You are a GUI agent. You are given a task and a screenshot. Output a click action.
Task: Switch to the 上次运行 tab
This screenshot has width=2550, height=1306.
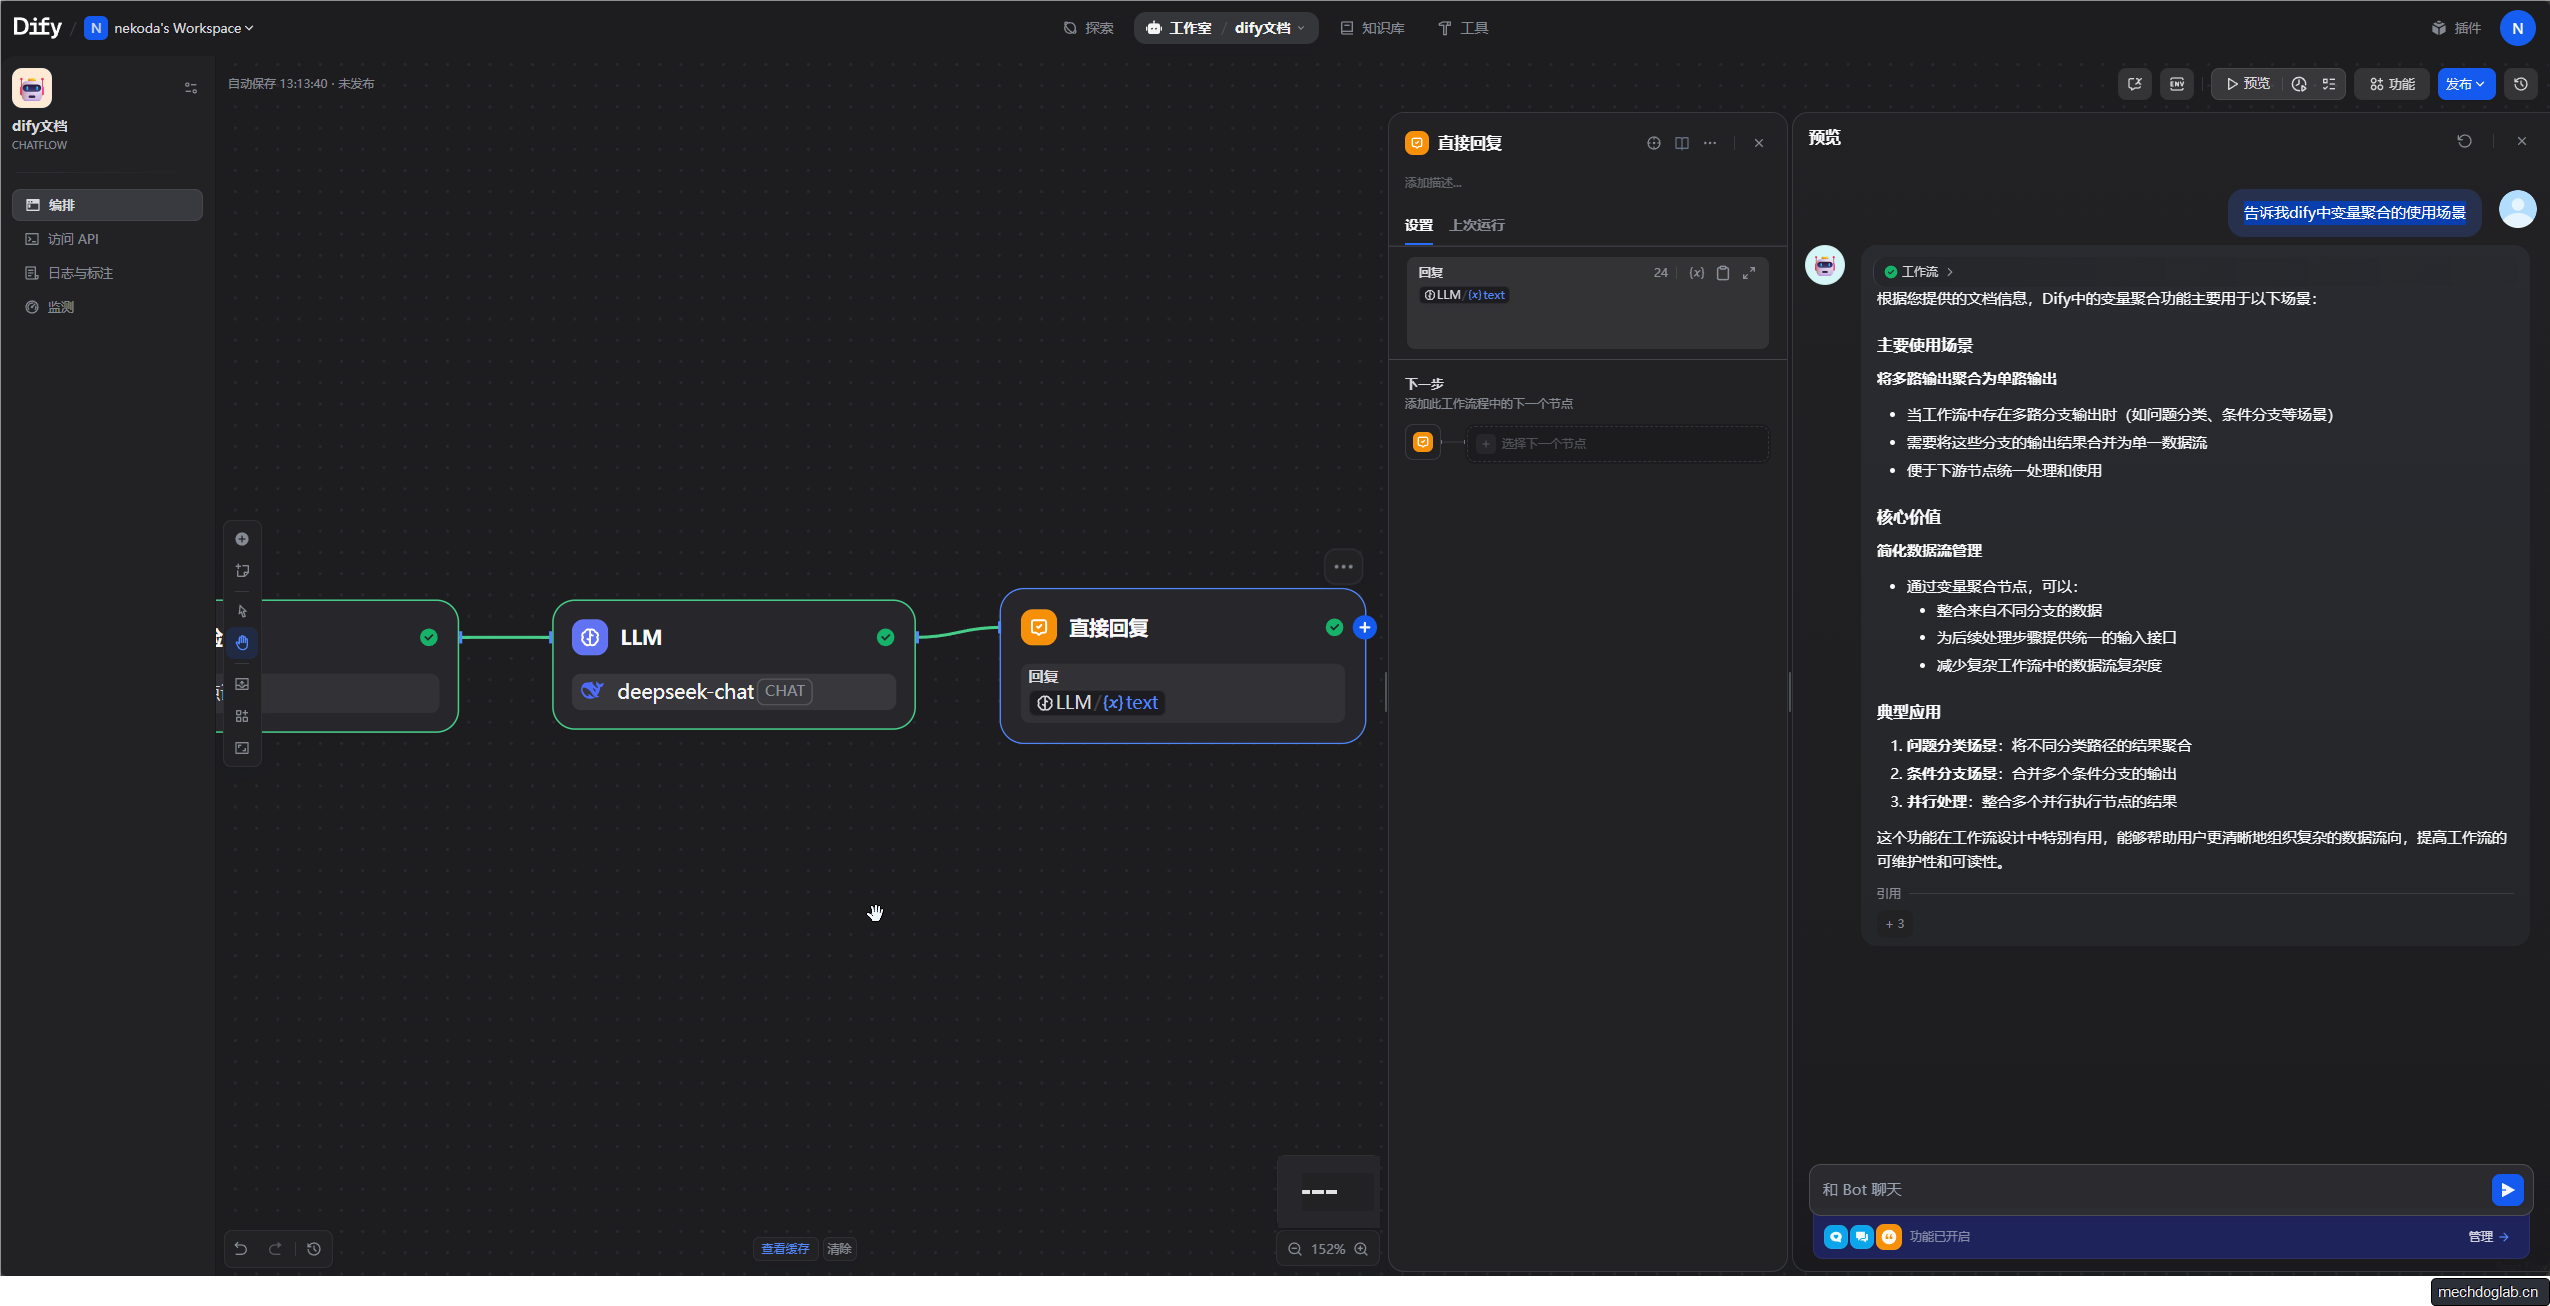(1476, 225)
